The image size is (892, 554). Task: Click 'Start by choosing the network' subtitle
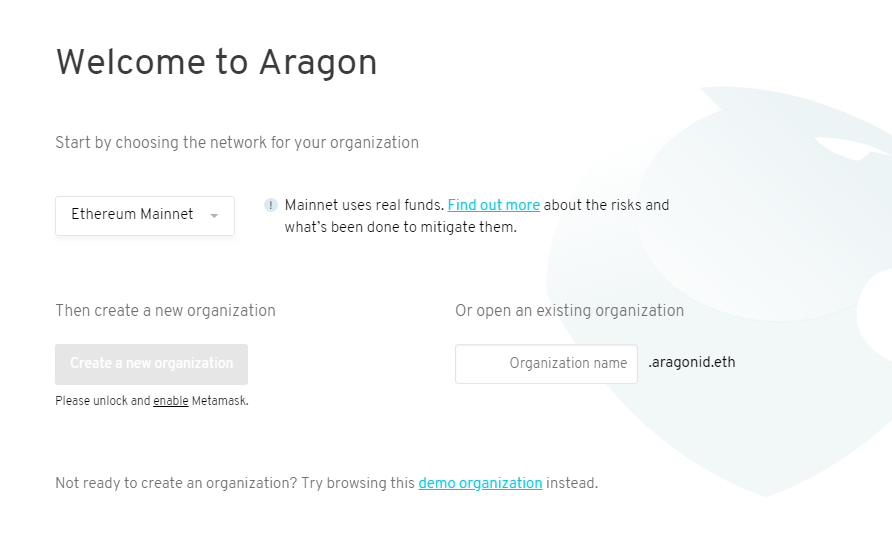pyautogui.click(x=237, y=143)
